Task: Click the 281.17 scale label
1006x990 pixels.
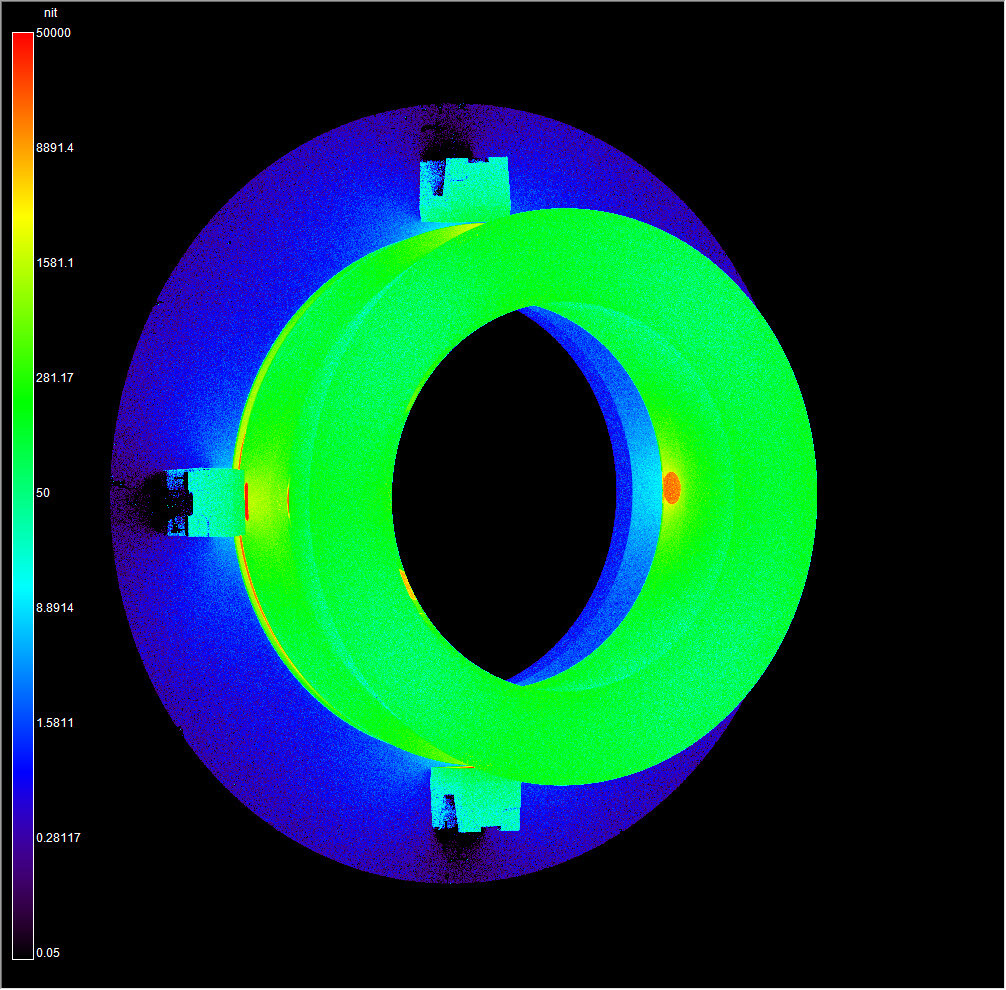Action: 55,378
